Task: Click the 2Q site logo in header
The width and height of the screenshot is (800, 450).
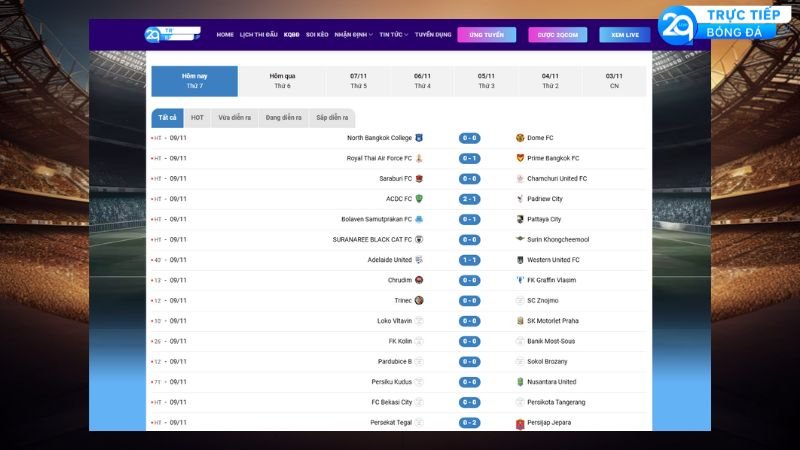Action: tap(172, 34)
